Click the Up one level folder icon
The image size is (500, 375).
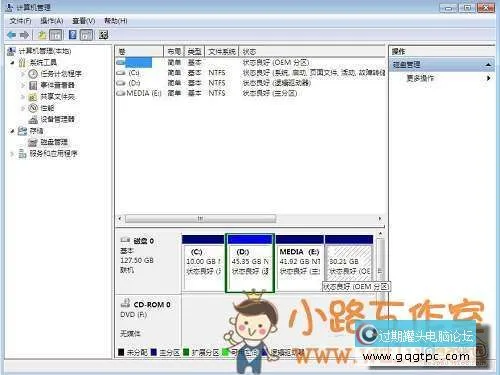[x=42, y=35]
